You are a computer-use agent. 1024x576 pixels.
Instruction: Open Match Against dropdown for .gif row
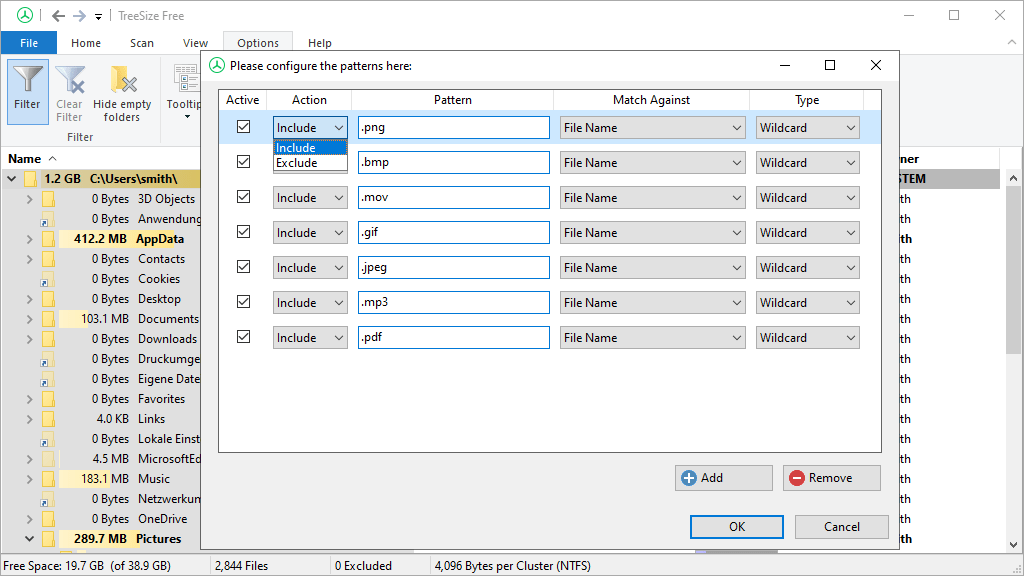[652, 233]
